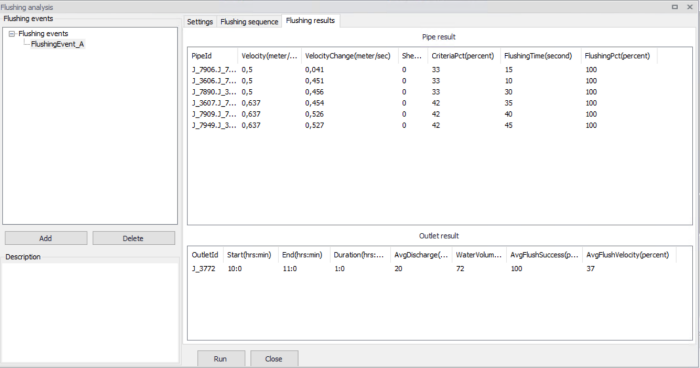Image resolution: width=700 pixels, height=368 pixels.
Task: Click velocity change value 0,041
Action: 314,70
